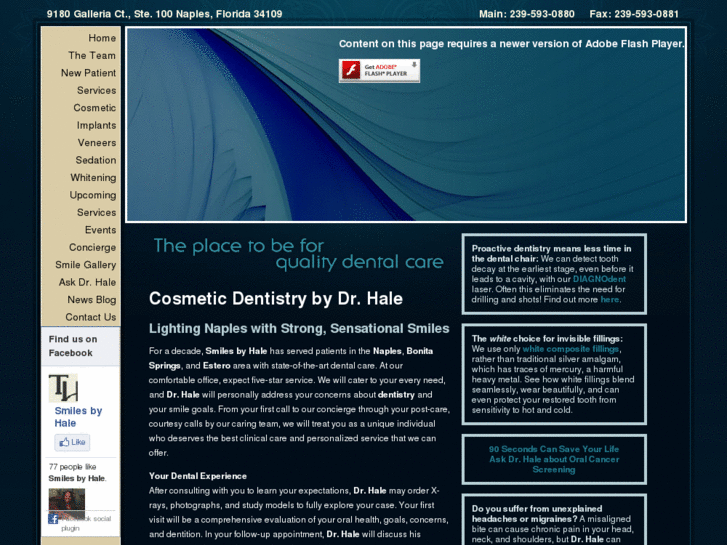This screenshot has height=545, width=727.
Task: Open the News Blog
Action: click(92, 300)
